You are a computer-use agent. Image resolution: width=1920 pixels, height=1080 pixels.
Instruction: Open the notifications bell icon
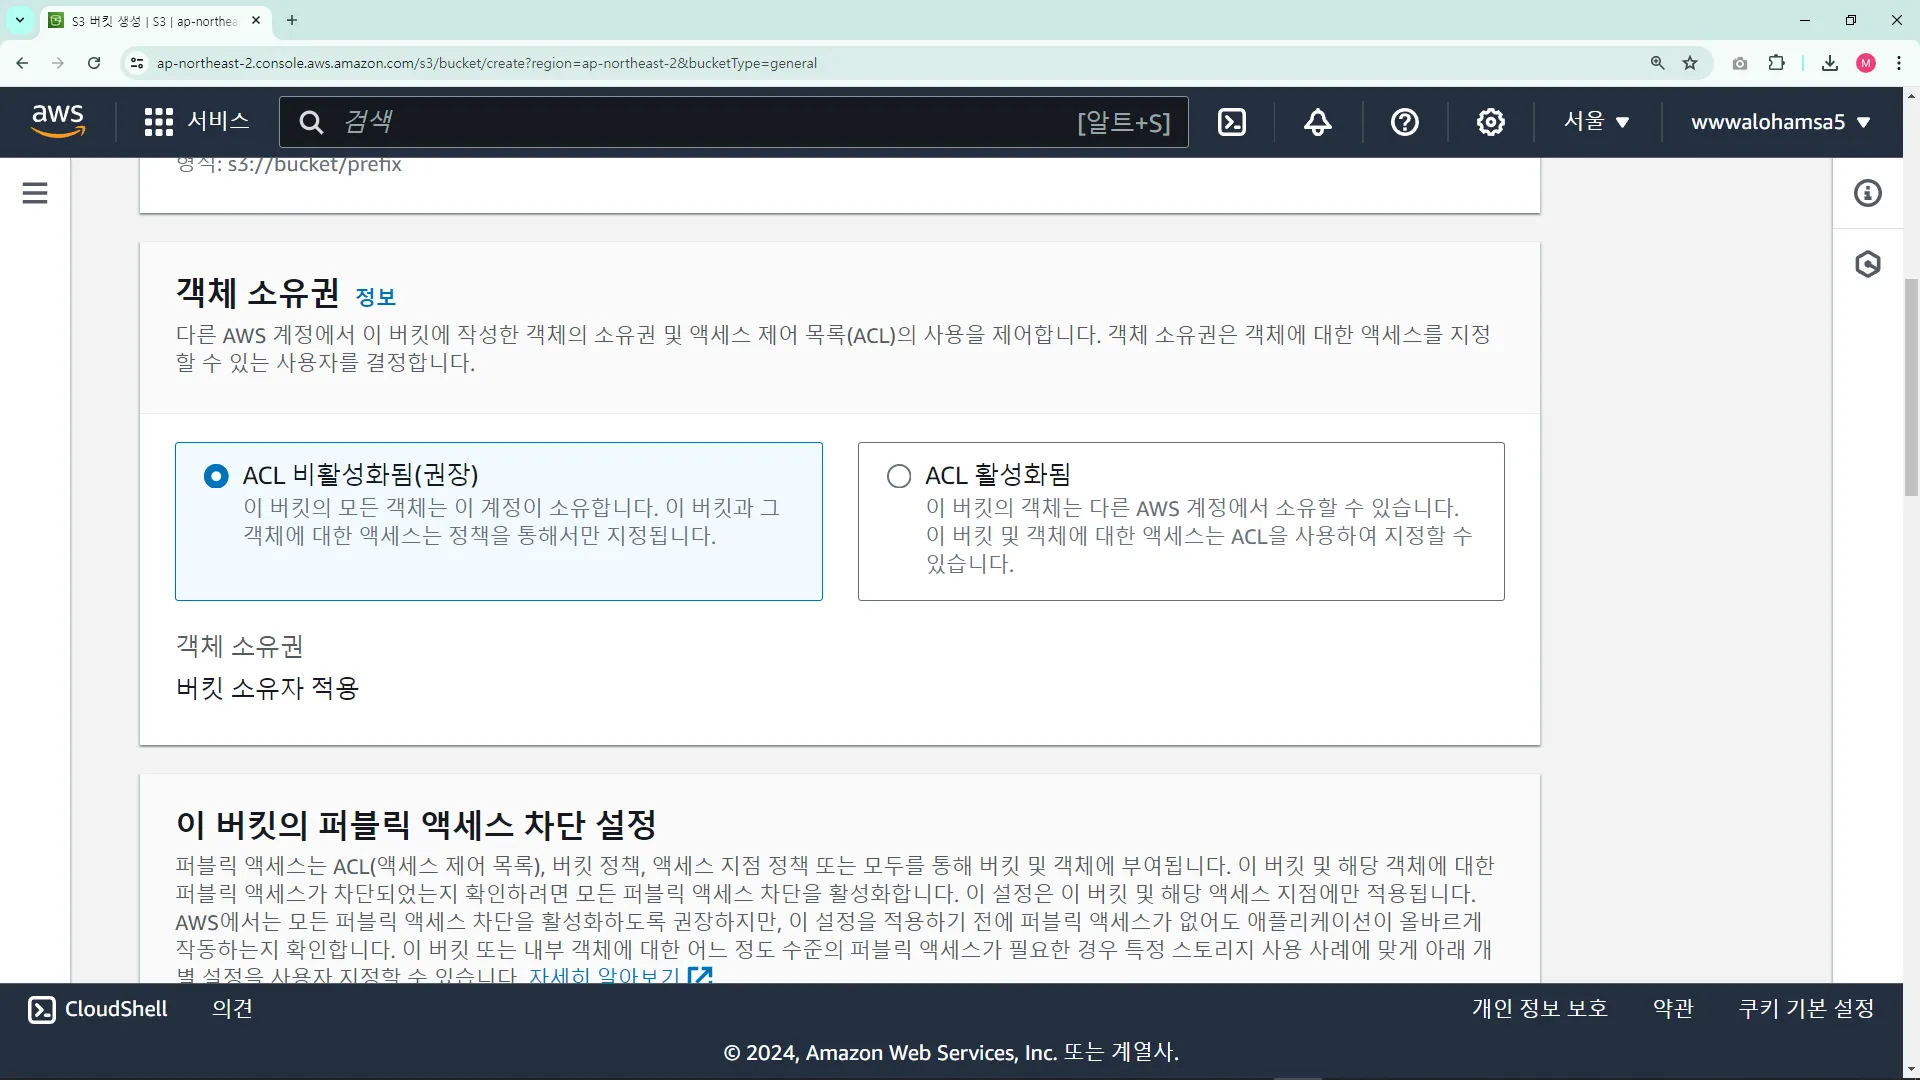(x=1317, y=122)
